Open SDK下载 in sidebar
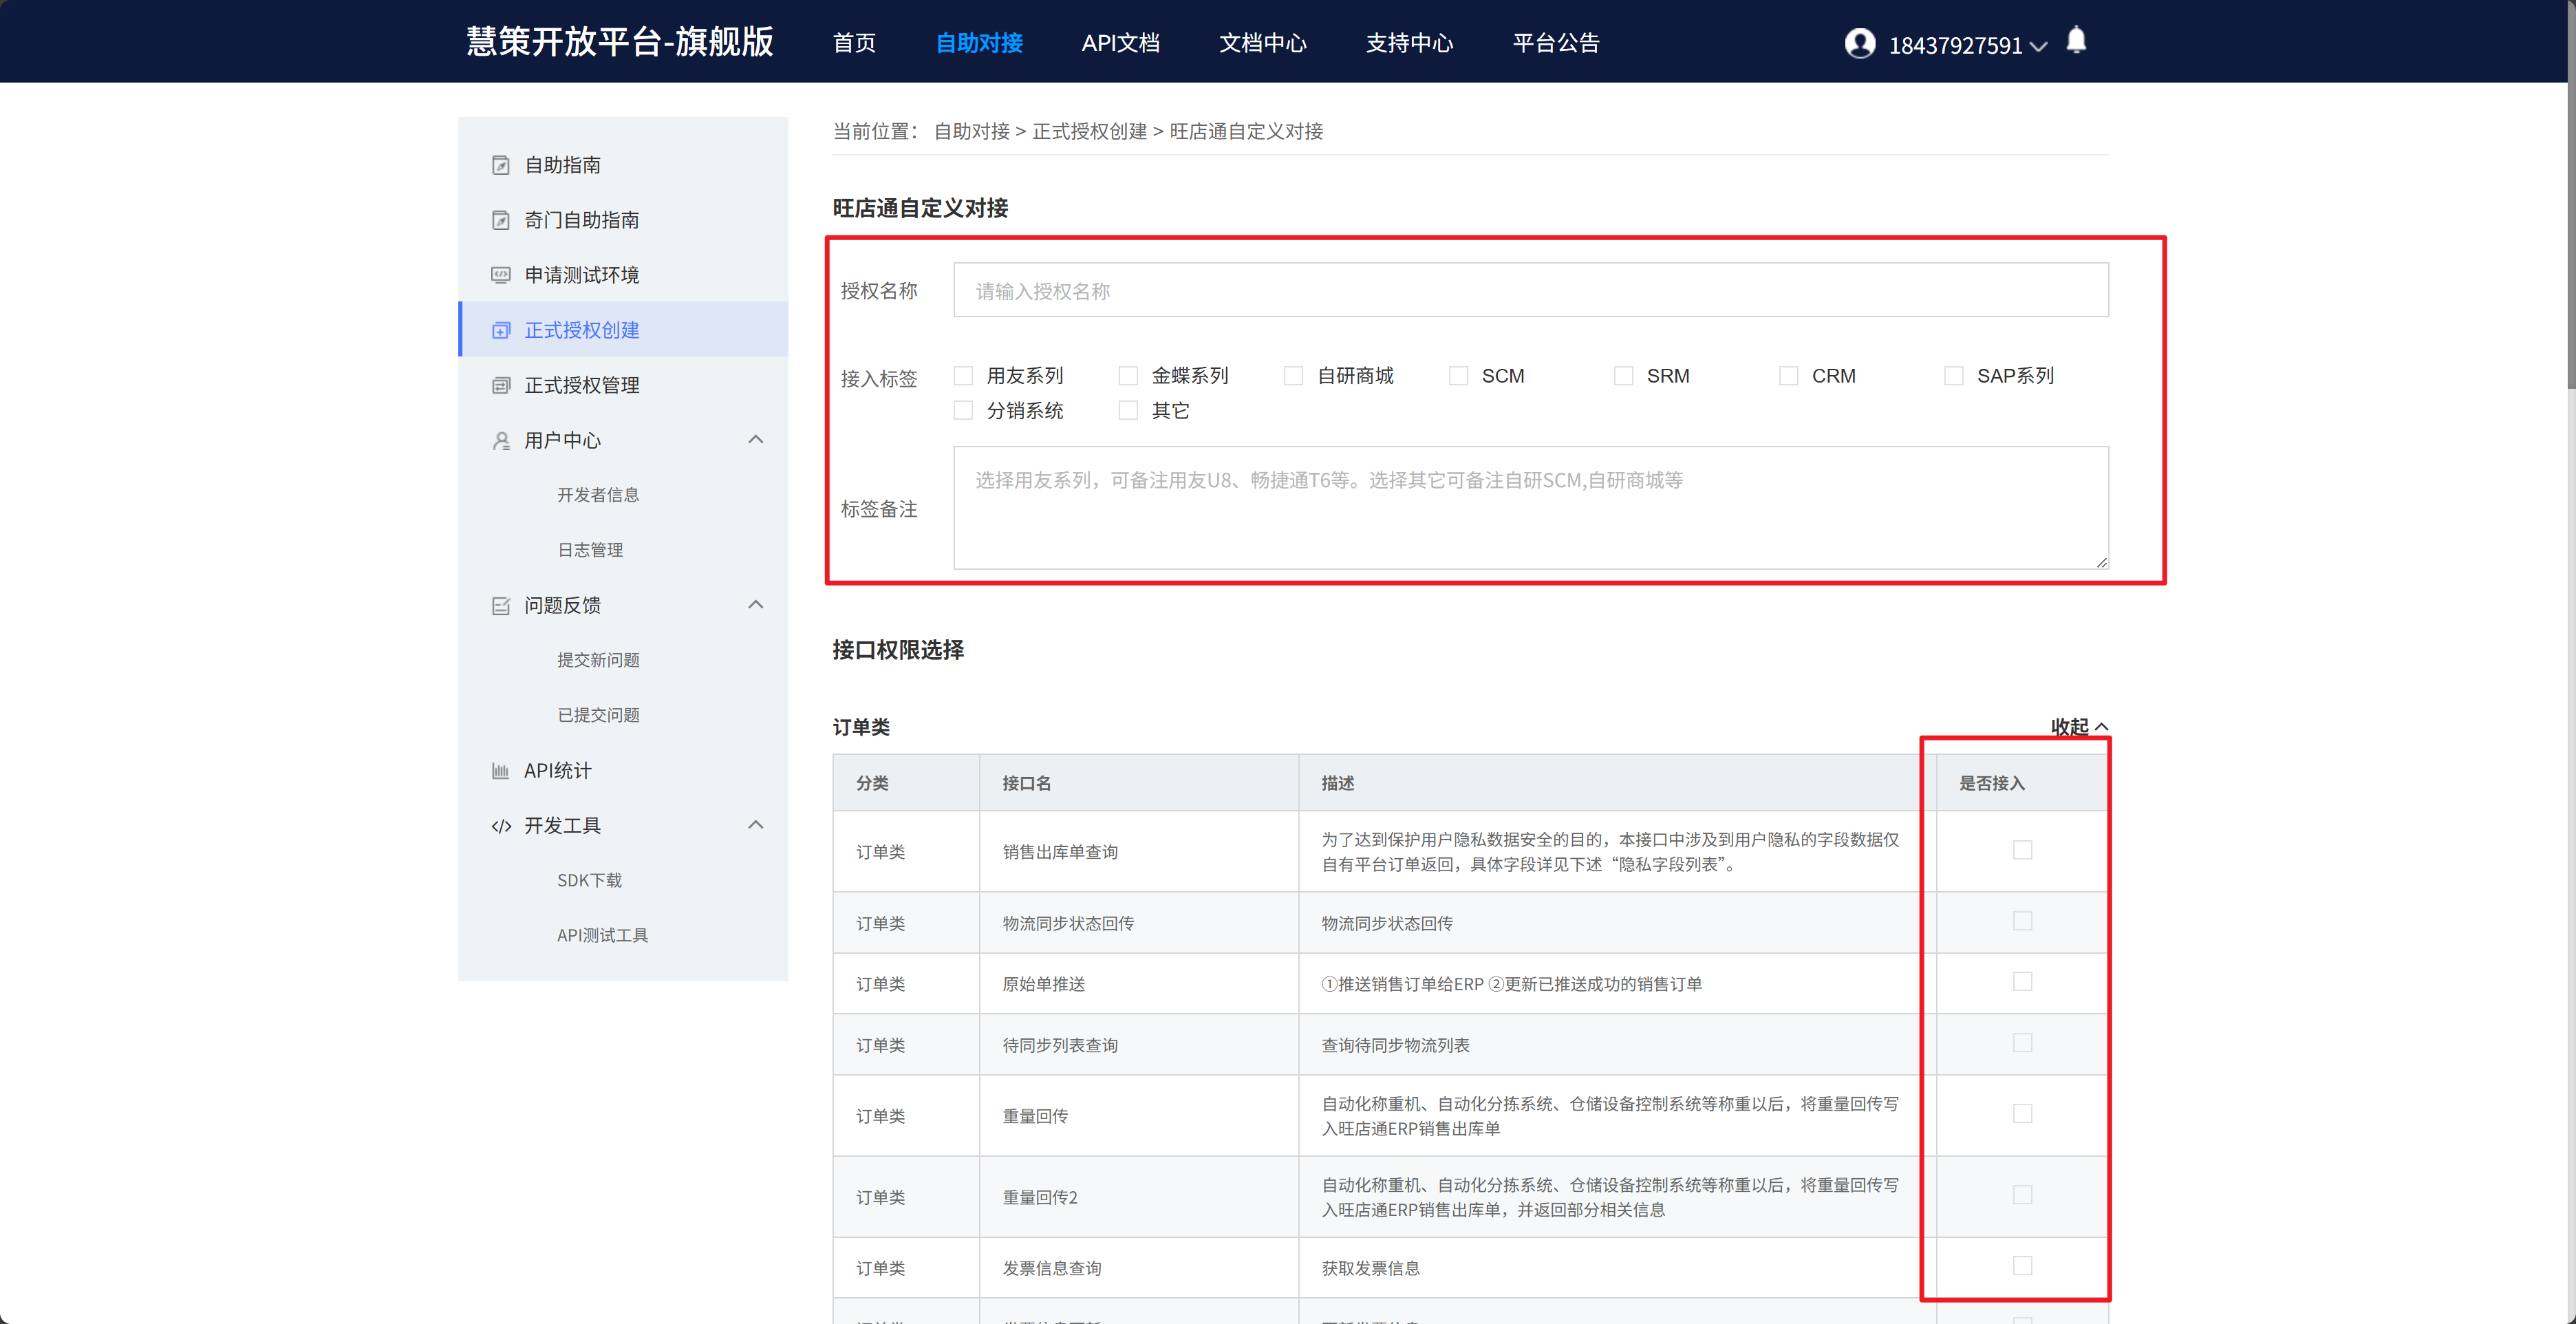The image size is (2576, 1324). click(589, 880)
